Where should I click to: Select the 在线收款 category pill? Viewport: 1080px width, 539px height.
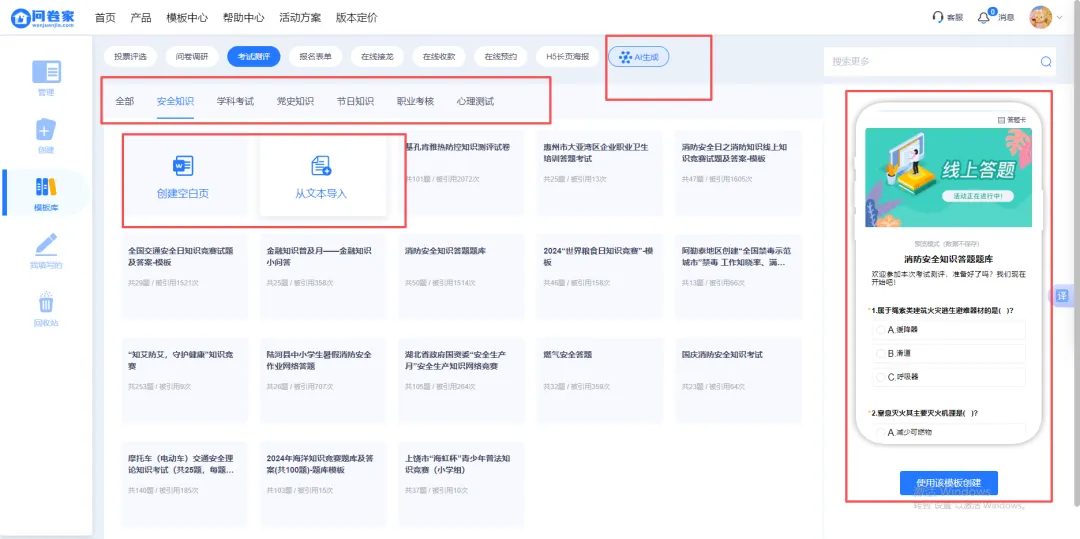click(439, 57)
